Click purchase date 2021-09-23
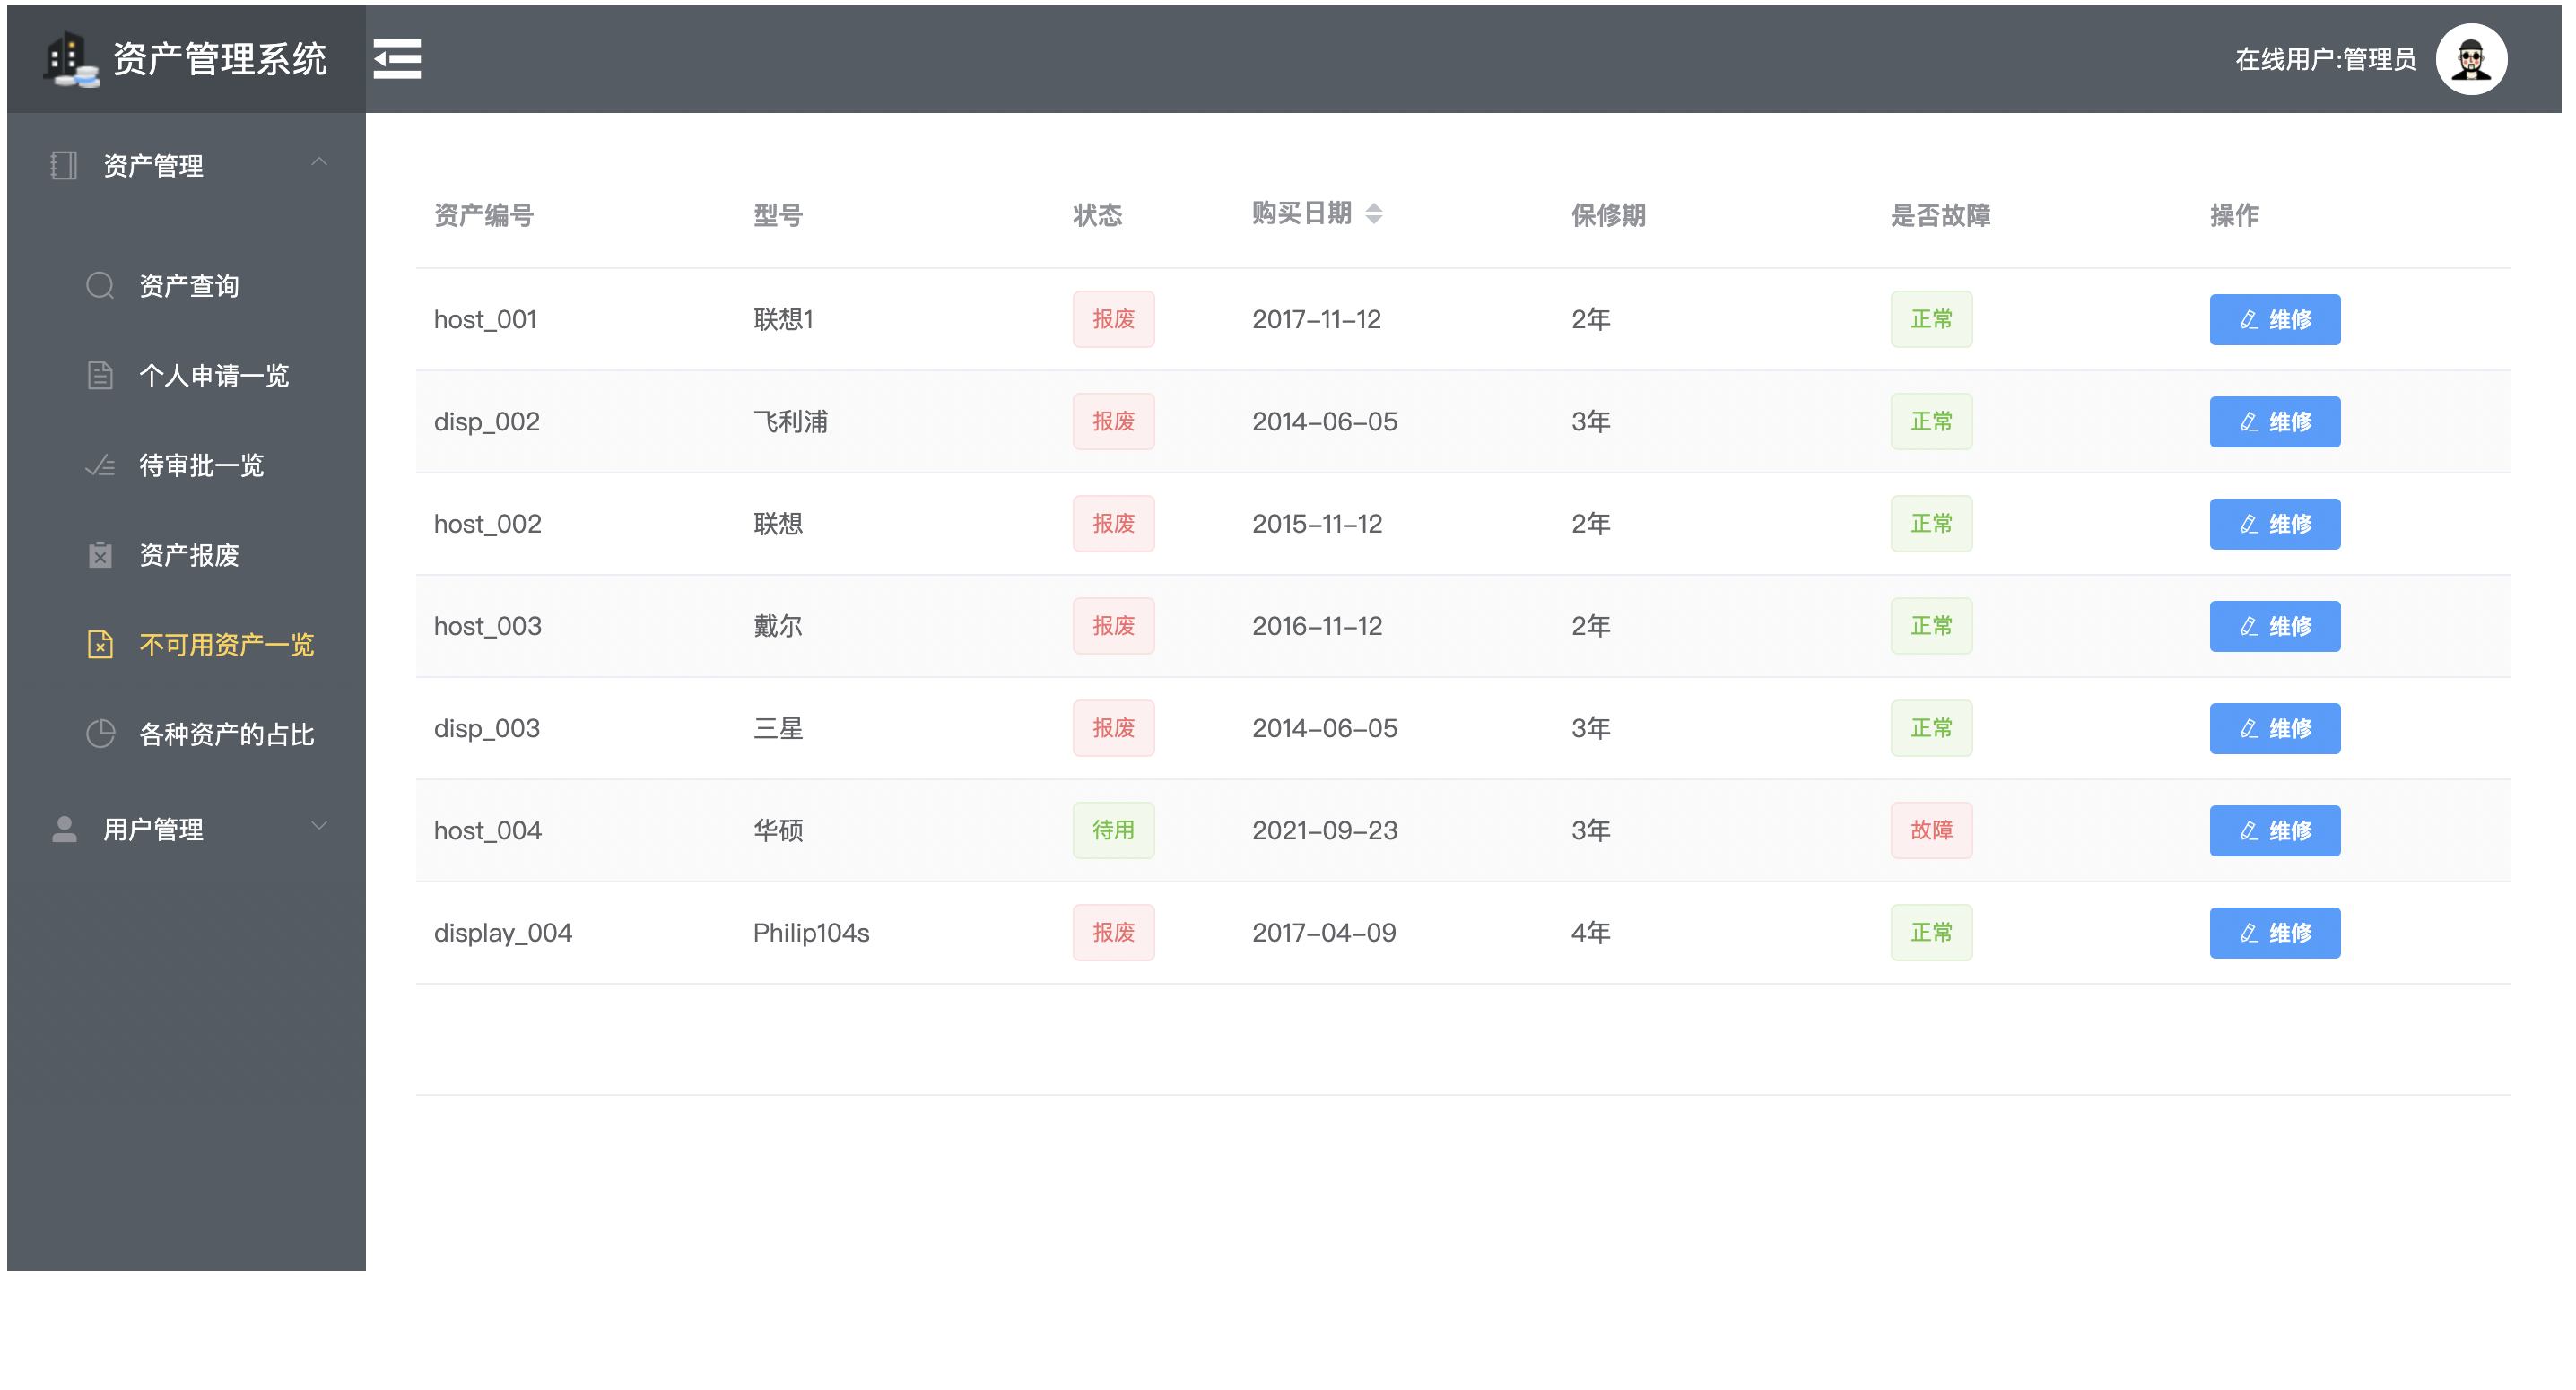Screen dimensions: 2576x1390 tap(1325, 830)
